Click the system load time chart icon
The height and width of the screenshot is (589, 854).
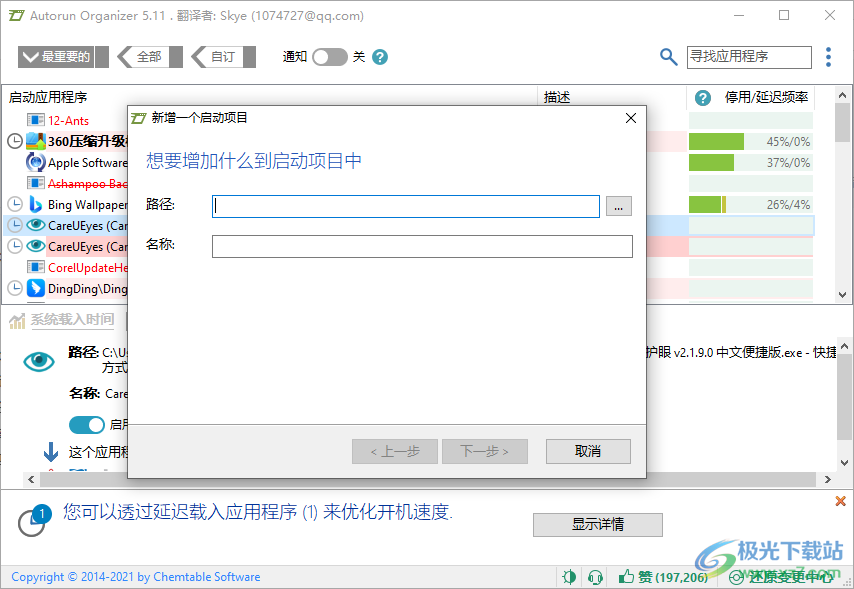[x=17, y=320]
